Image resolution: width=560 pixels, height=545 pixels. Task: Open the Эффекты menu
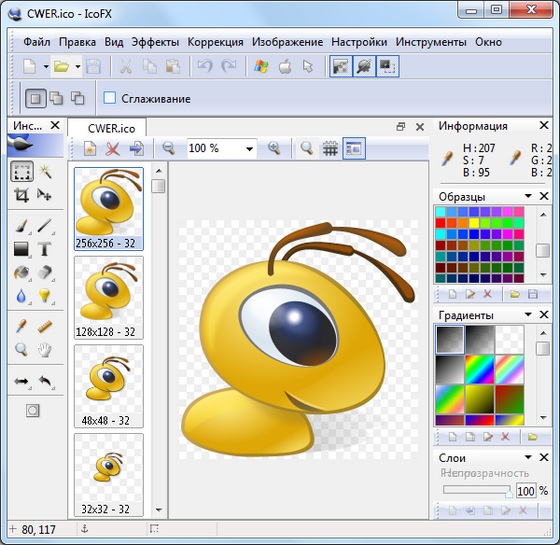155,42
